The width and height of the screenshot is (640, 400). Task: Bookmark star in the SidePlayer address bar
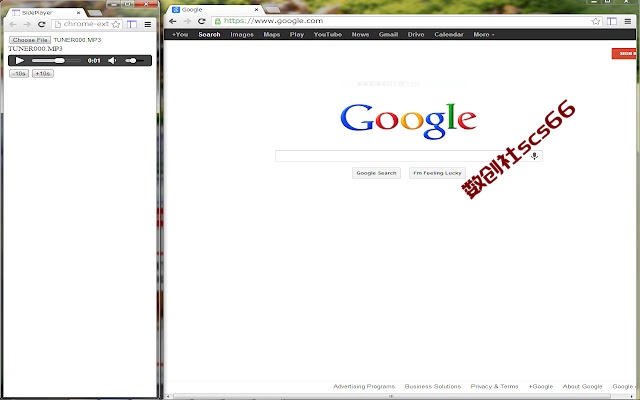116,24
